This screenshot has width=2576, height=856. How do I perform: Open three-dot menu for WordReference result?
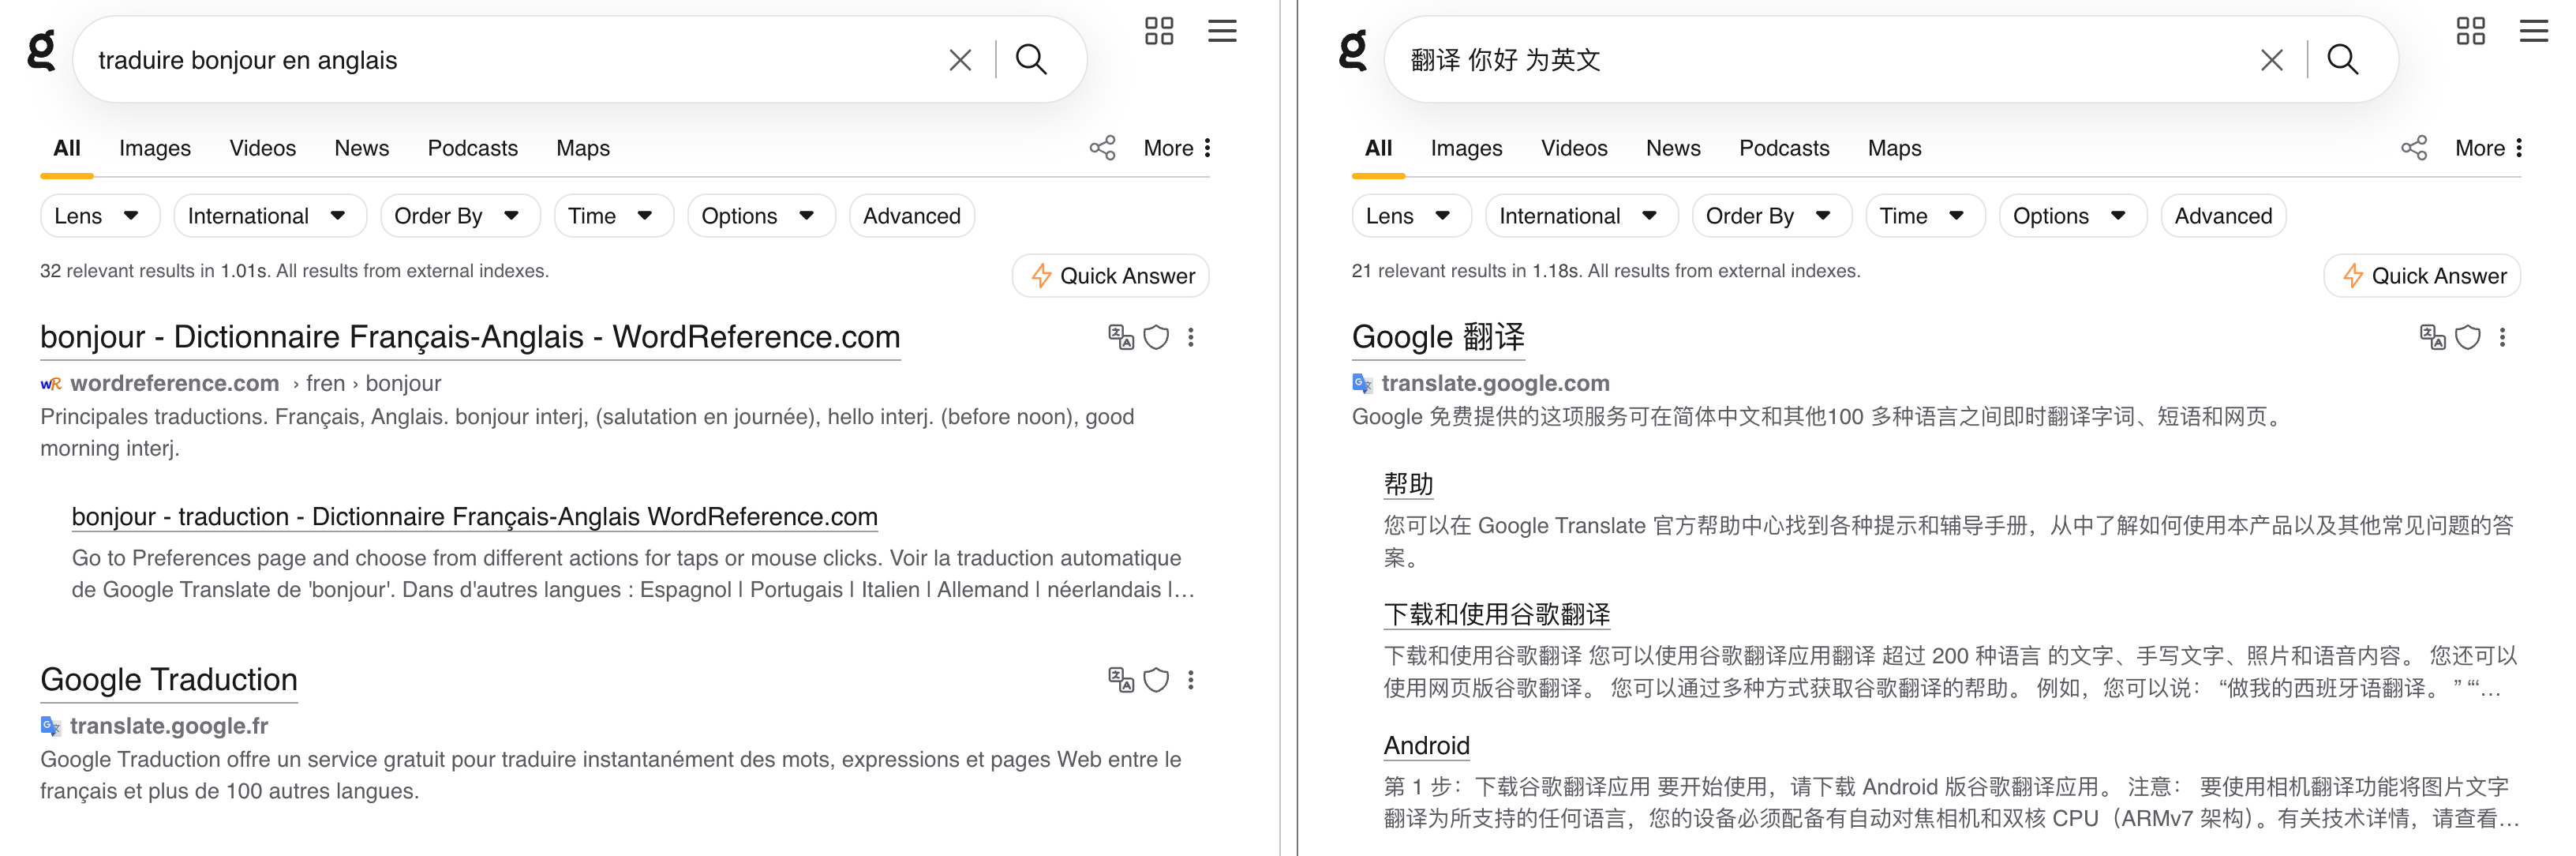pos(1190,337)
